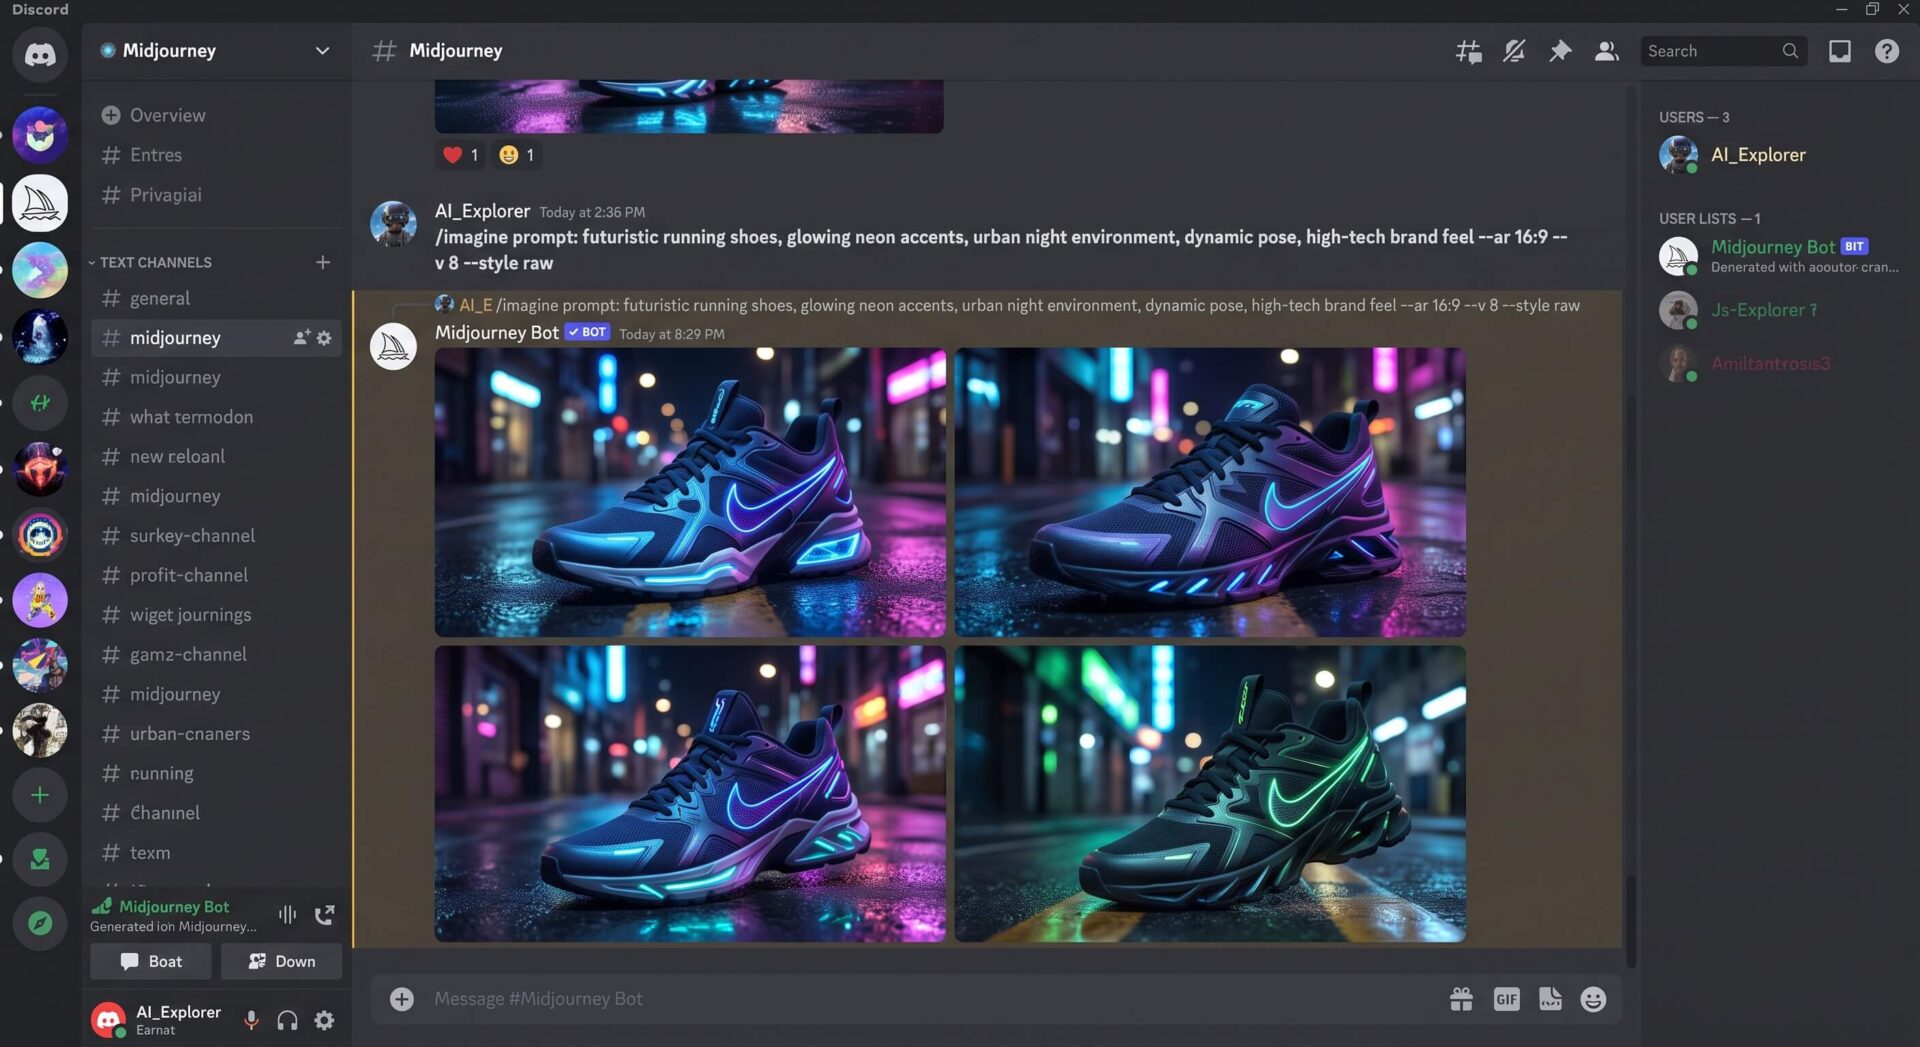The image size is (1920, 1047).
Task: Click Midjourney Bot name in message header
Action: tap(496, 332)
